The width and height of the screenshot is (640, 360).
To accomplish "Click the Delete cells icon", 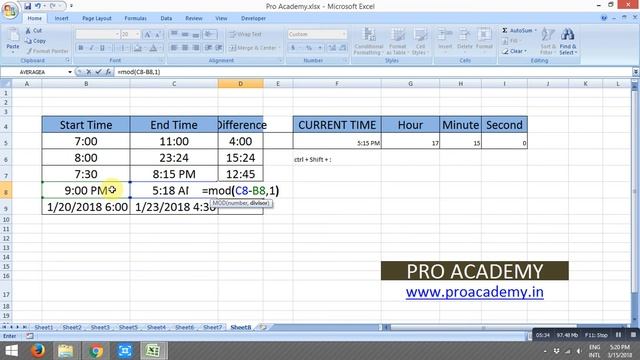I will point(464,35).
